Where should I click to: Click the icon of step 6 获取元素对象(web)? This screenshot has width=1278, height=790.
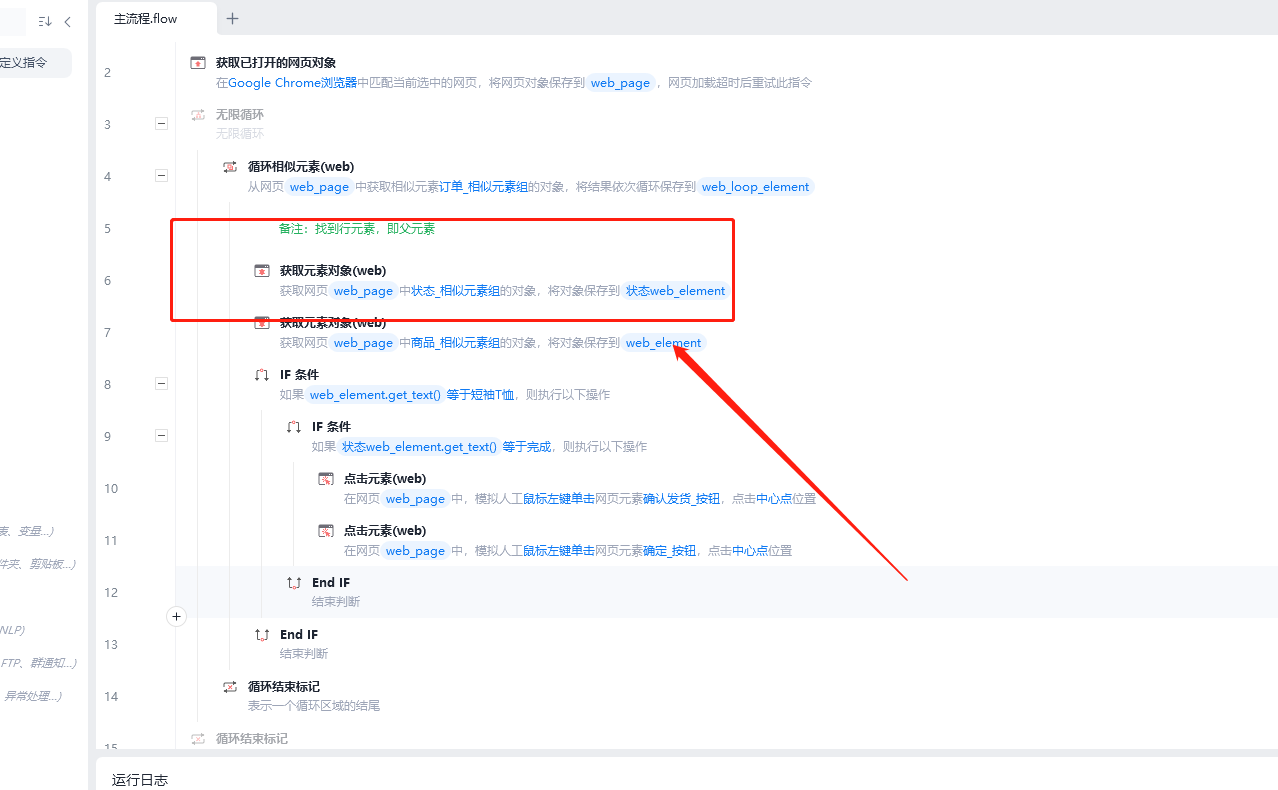point(262,271)
